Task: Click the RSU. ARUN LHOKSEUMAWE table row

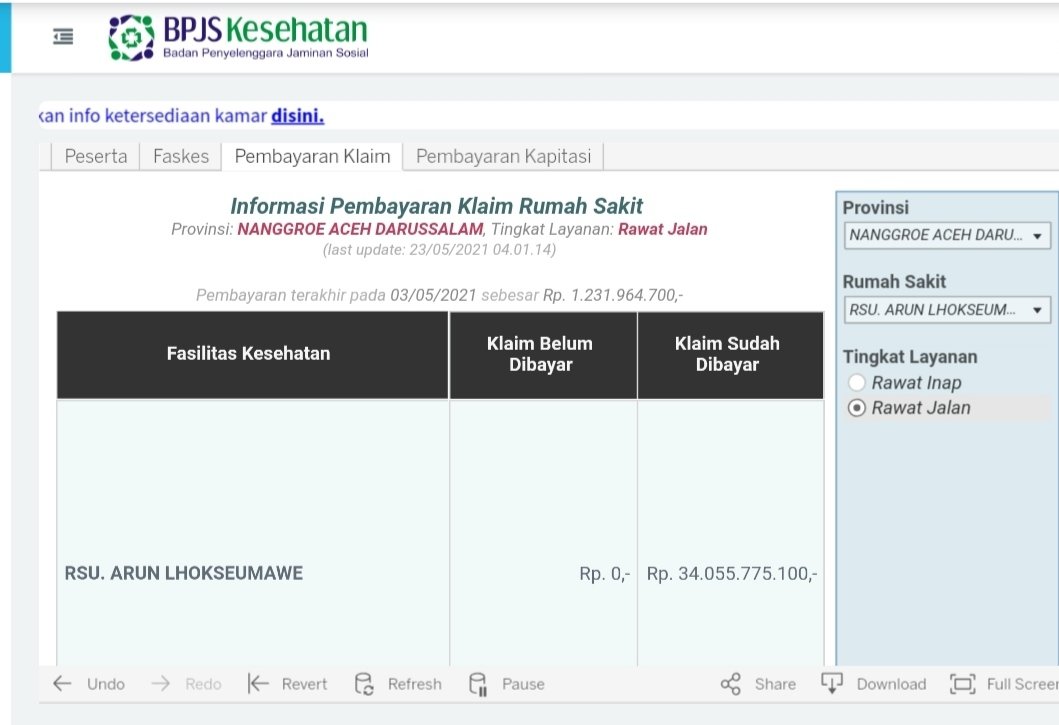Action: pos(184,574)
